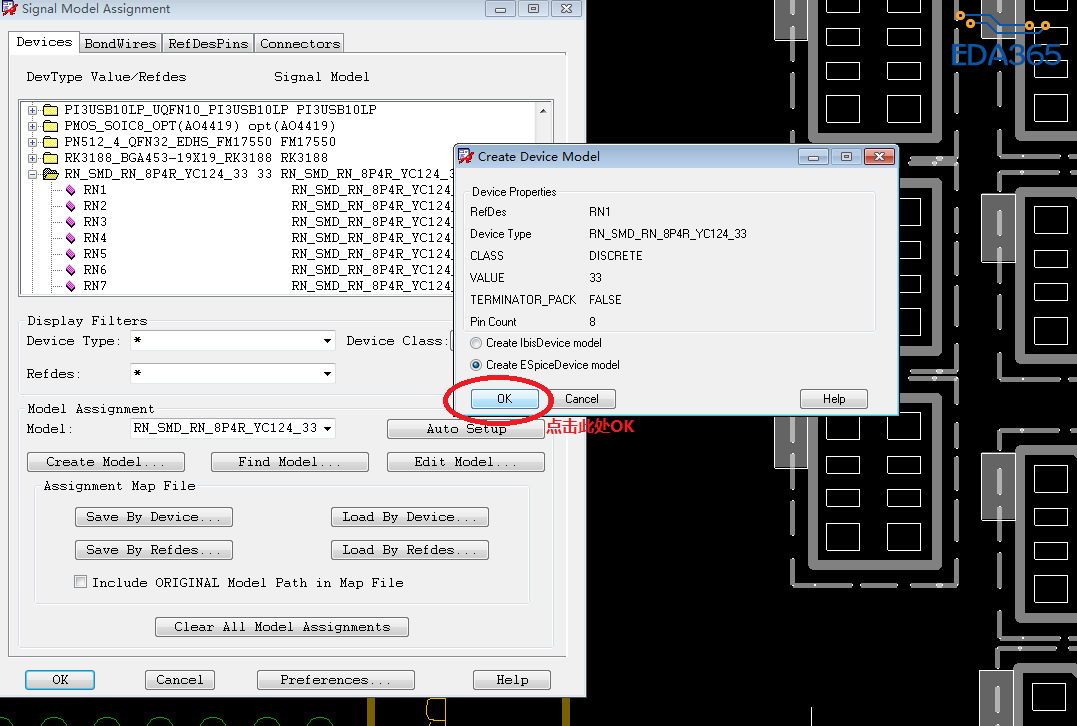This screenshot has width=1077, height=726.
Task: Open the Model assignment dropdown
Action: [328, 429]
